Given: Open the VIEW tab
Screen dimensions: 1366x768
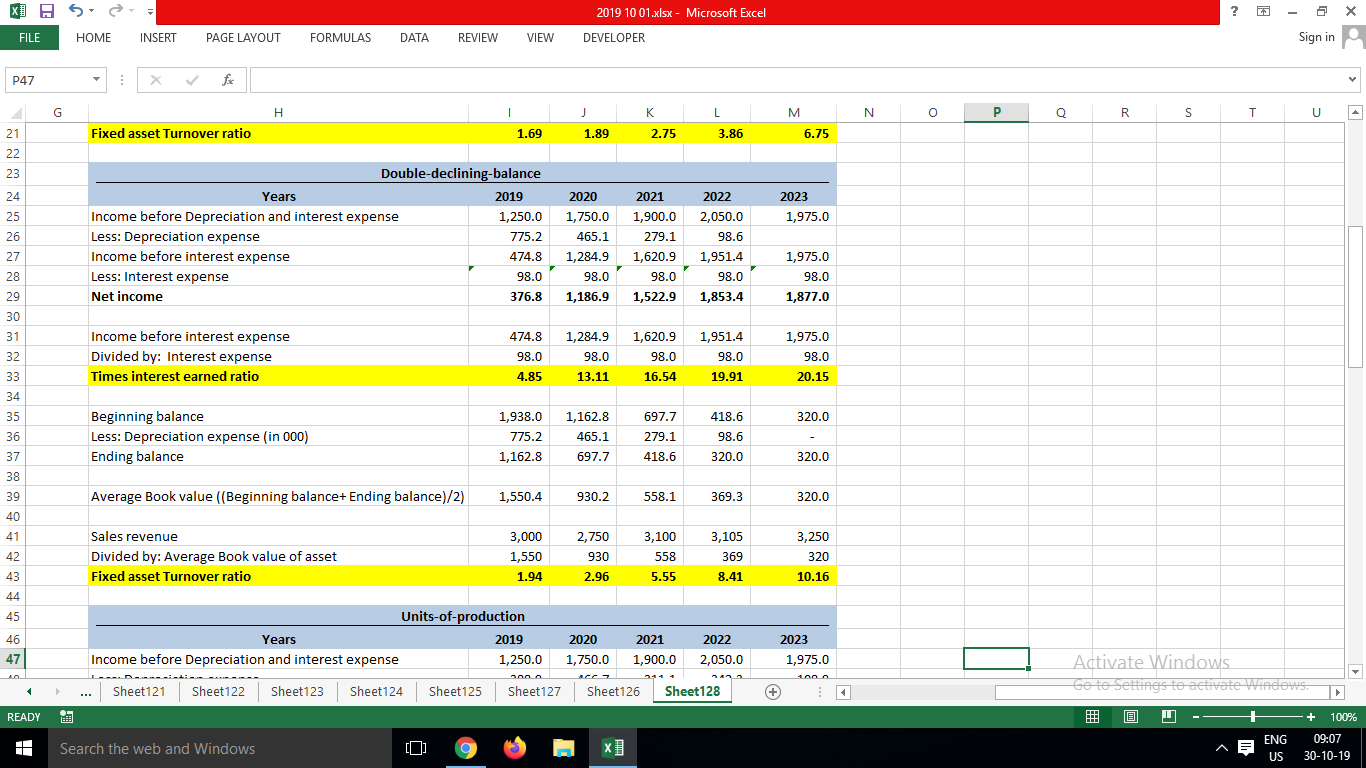Looking at the screenshot, I should [x=540, y=37].
